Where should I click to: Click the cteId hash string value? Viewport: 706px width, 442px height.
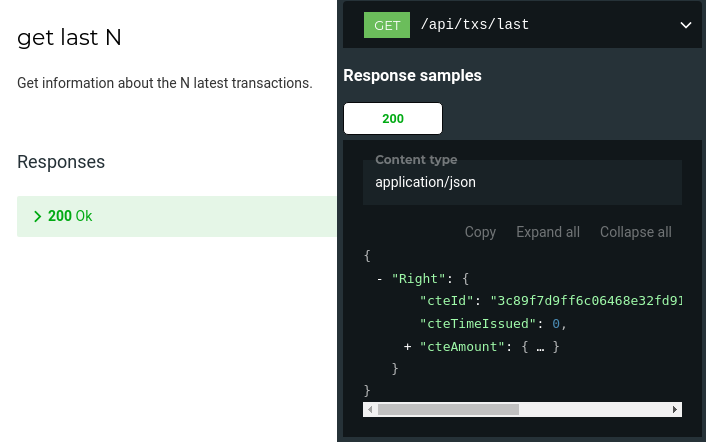[x=586, y=301]
